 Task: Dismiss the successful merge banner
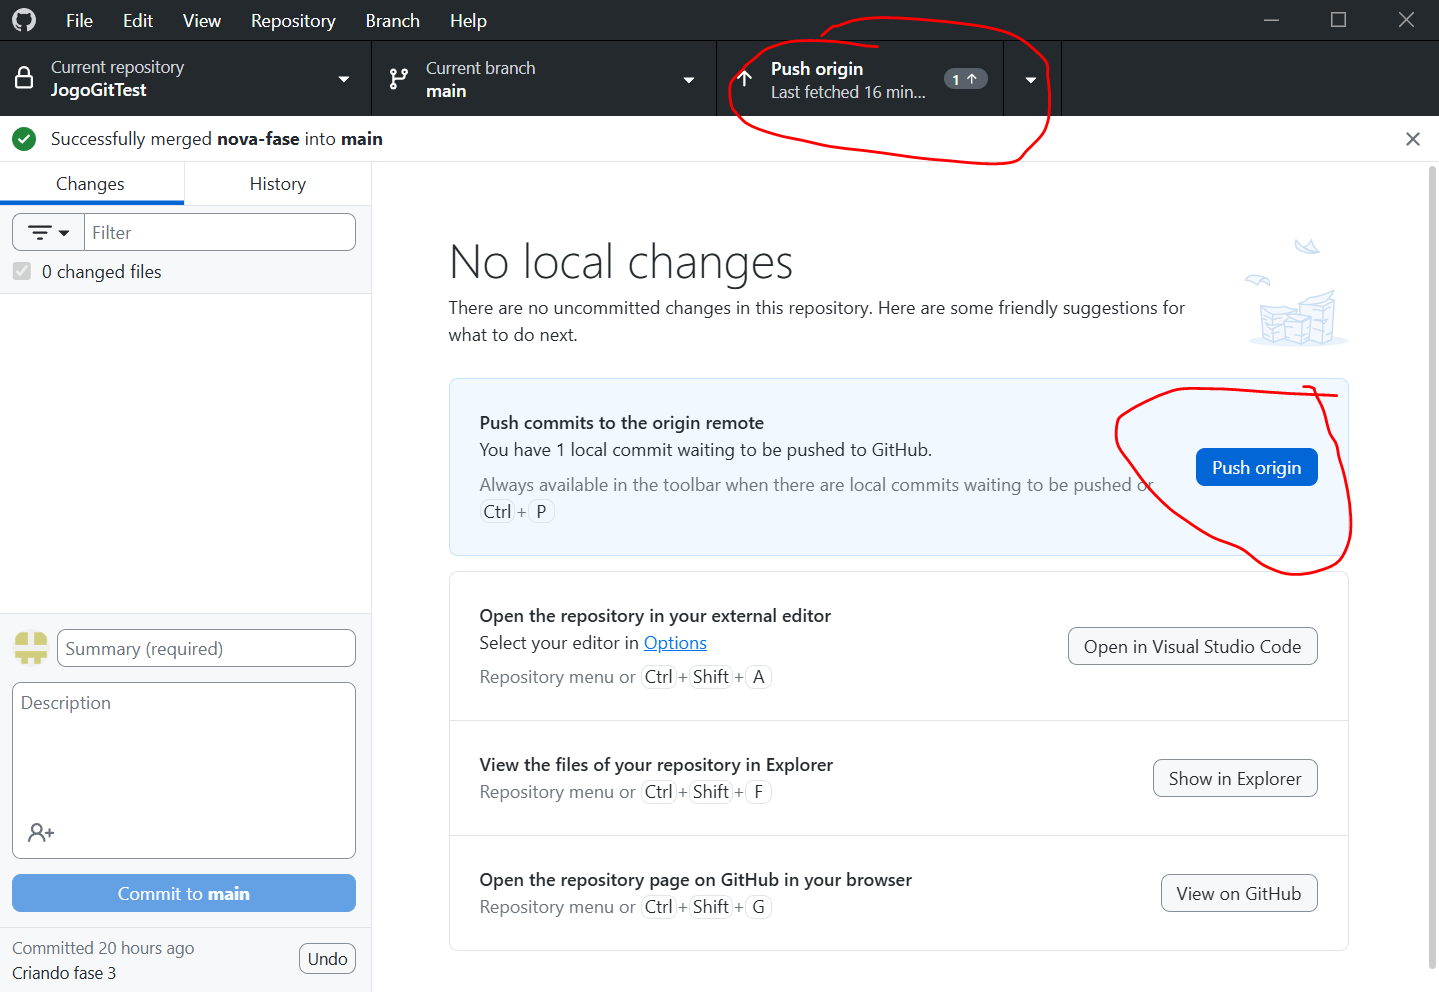click(1412, 139)
